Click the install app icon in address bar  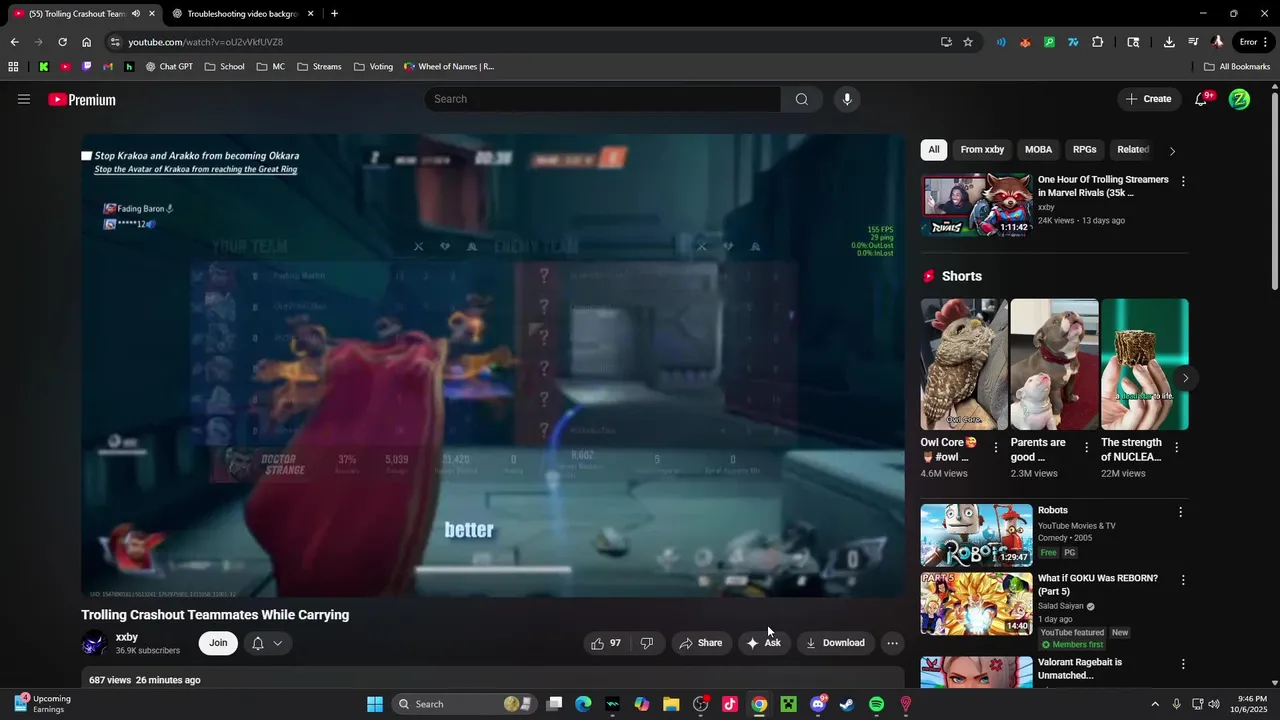tap(946, 42)
